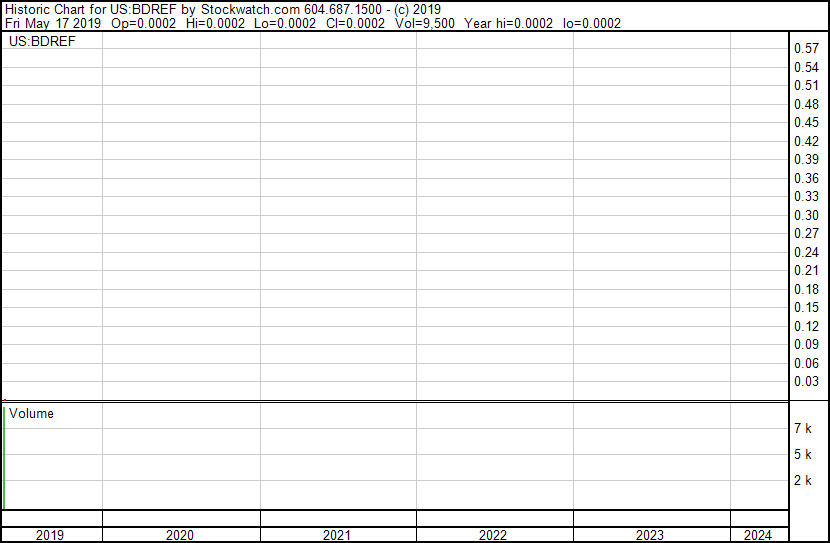Select the 2020 year on the timeline

[x=180, y=535]
